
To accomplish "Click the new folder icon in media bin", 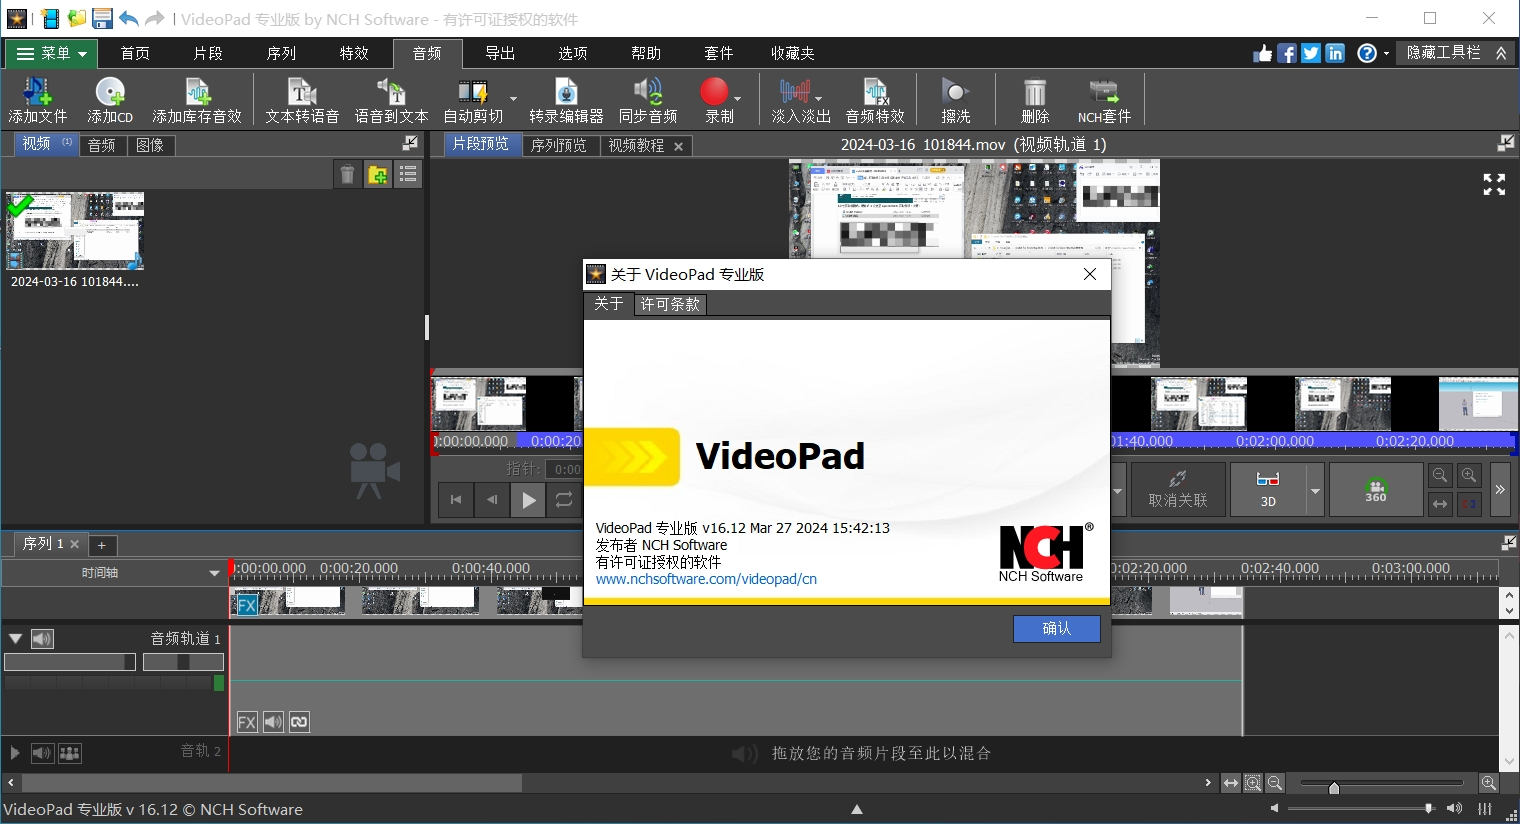I will click(378, 175).
